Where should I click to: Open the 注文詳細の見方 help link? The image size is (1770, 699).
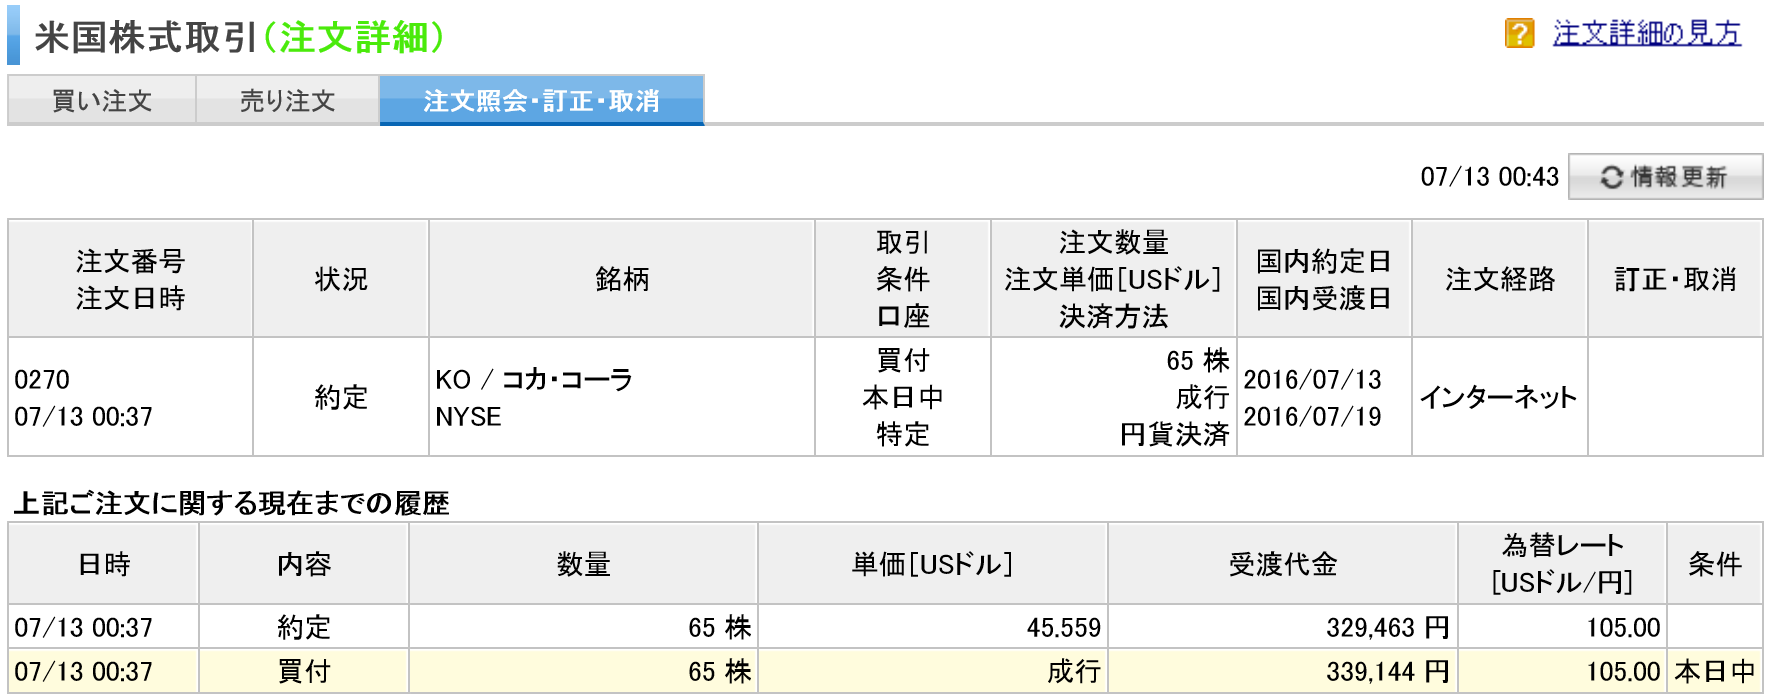tap(1646, 34)
